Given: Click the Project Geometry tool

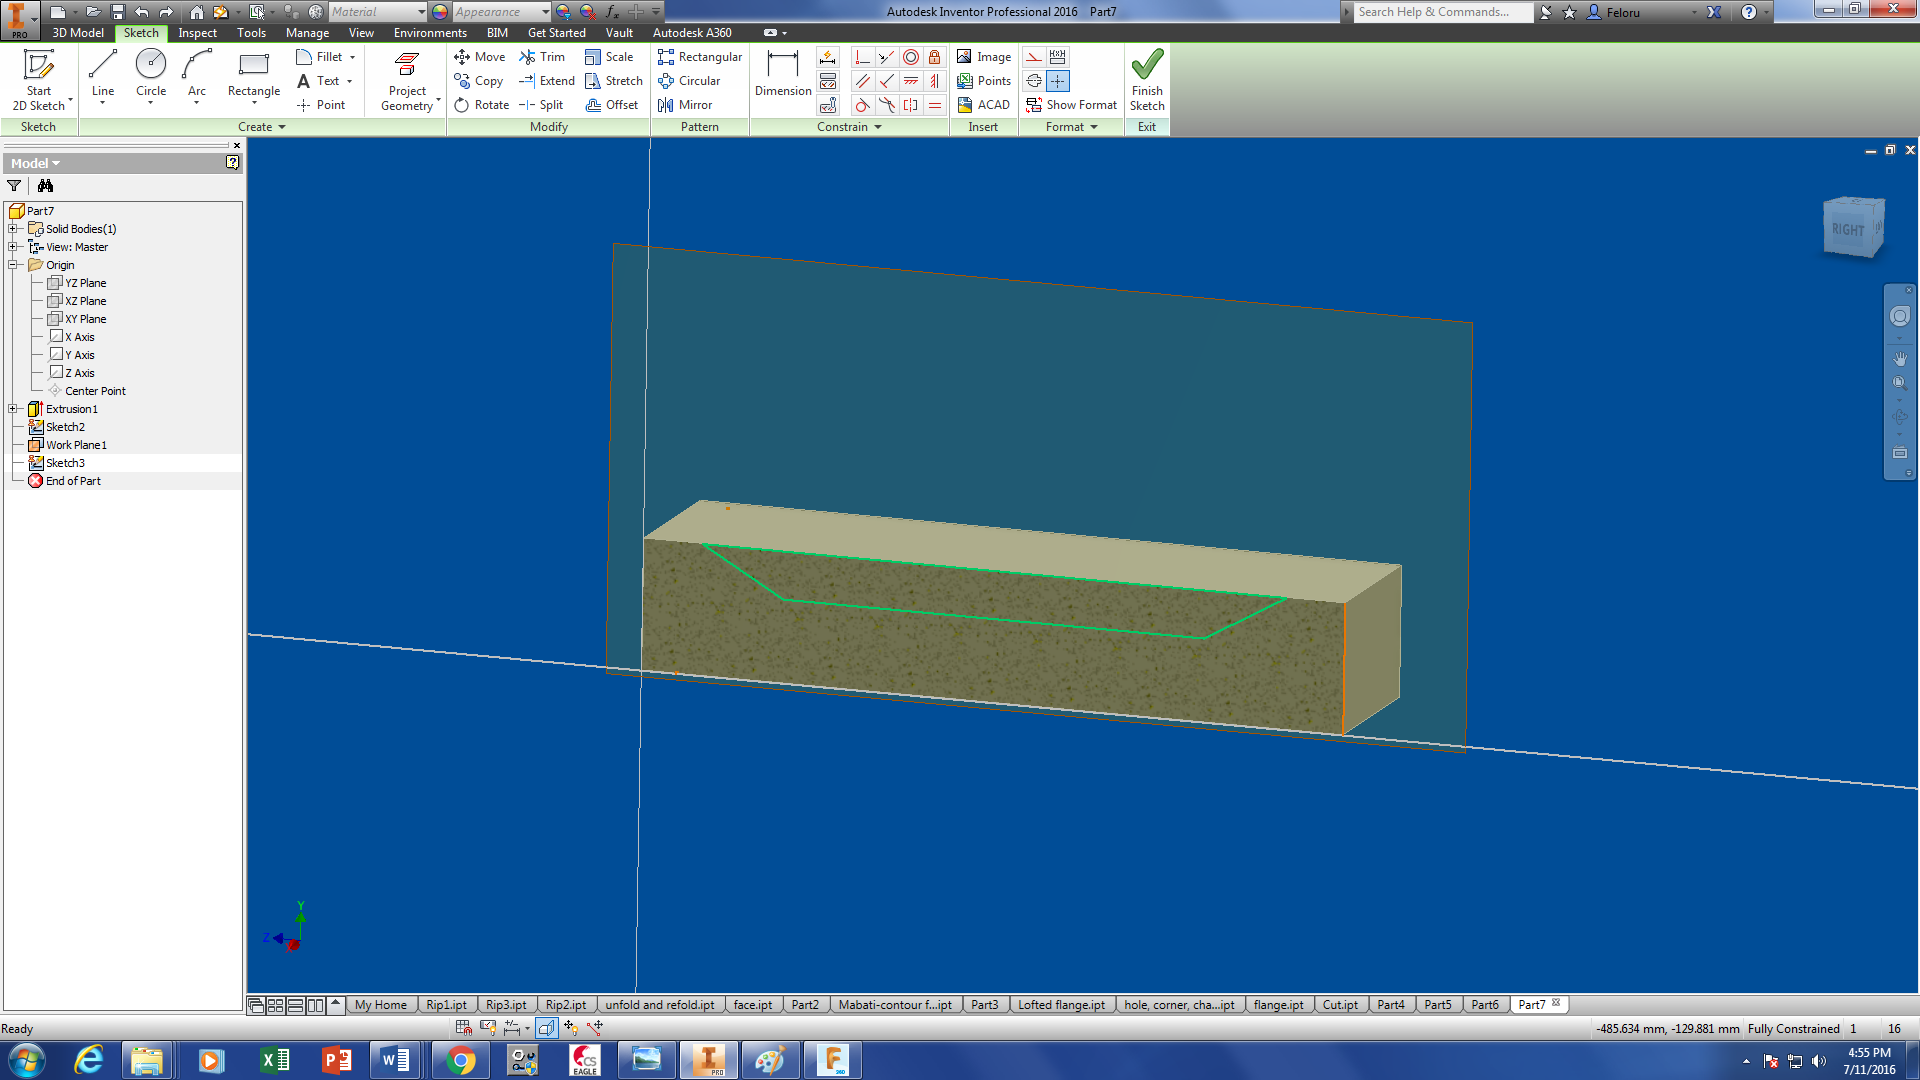Looking at the screenshot, I should (407, 80).
